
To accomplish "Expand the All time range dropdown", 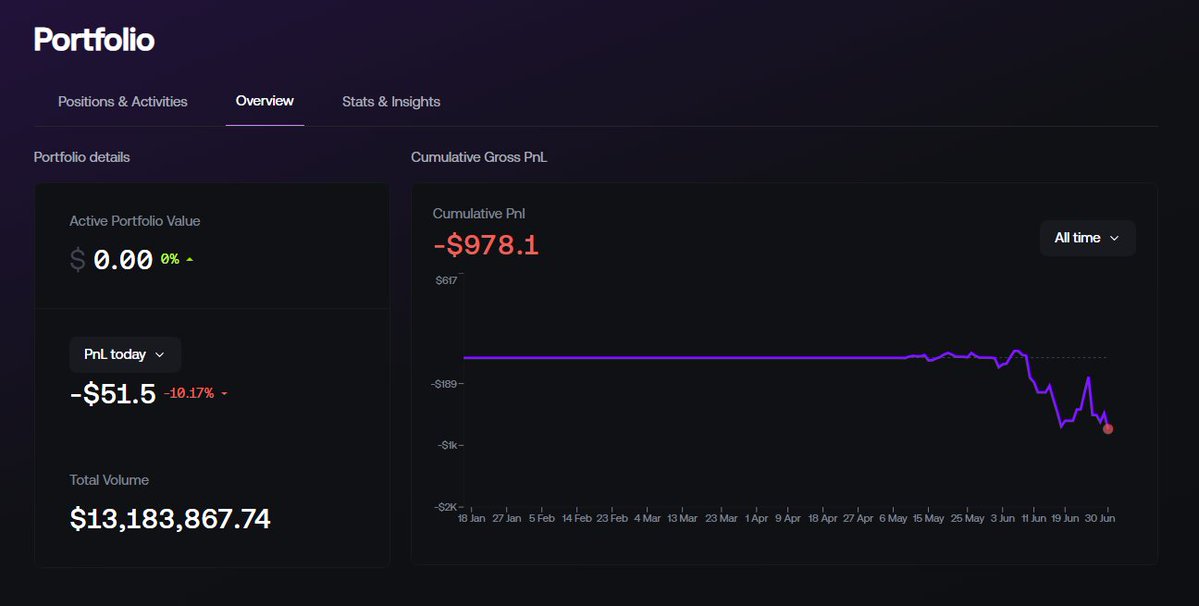I will click(1087, 238).
